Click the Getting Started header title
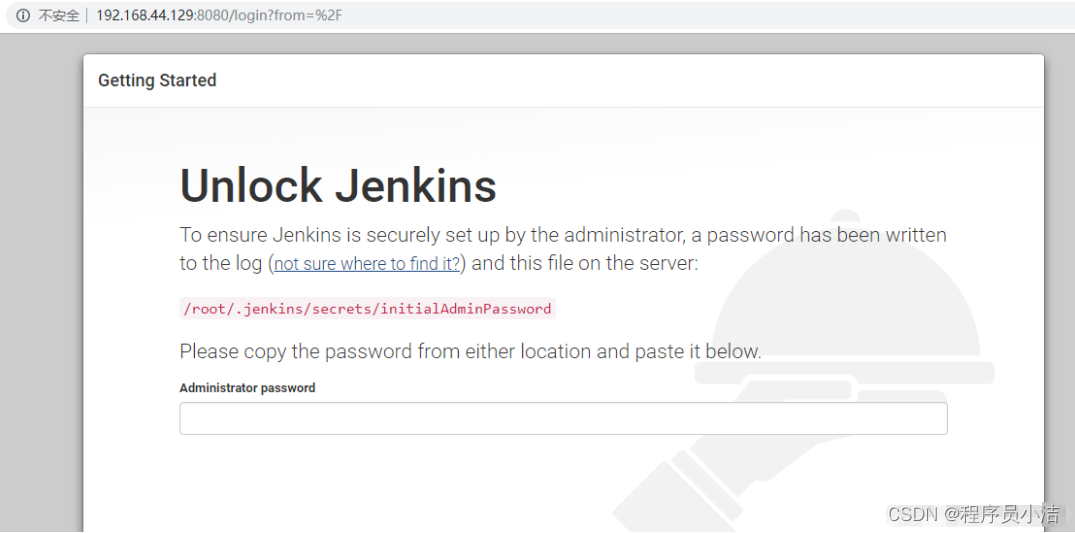This screenshot has height=533, width=1075. [x=157, y=80]
